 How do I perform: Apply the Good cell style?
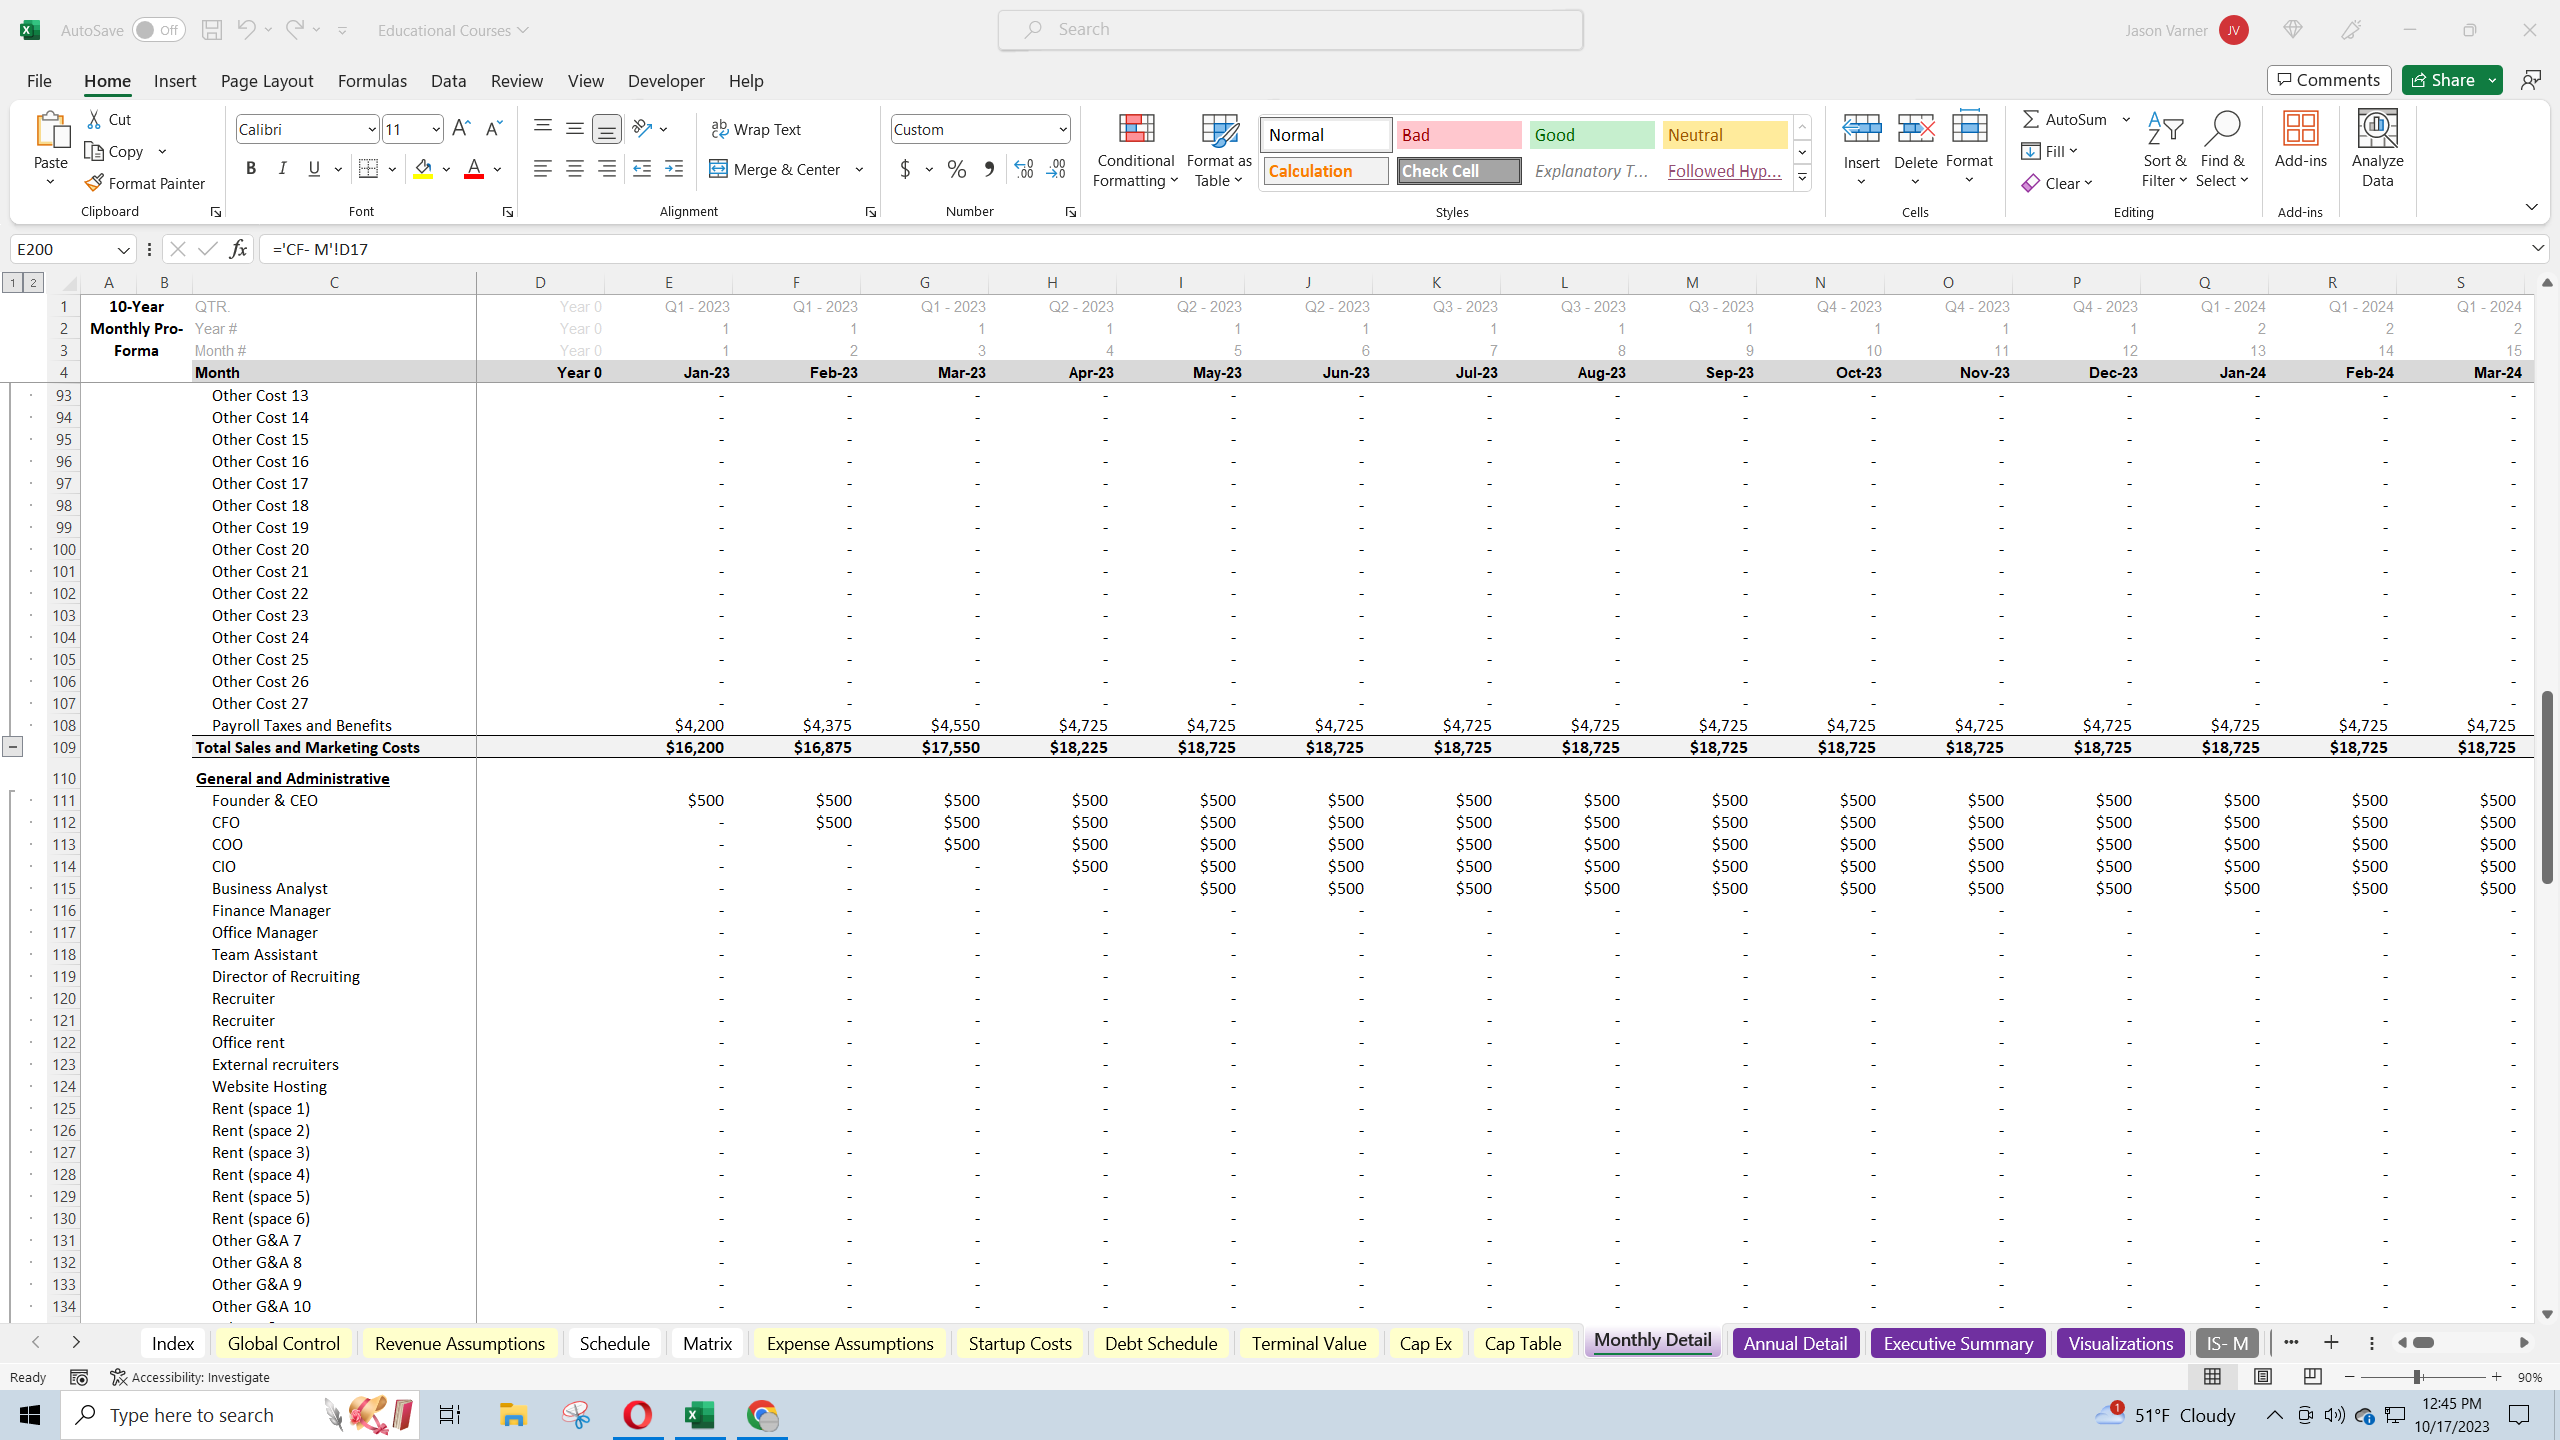pos(1592,135)
